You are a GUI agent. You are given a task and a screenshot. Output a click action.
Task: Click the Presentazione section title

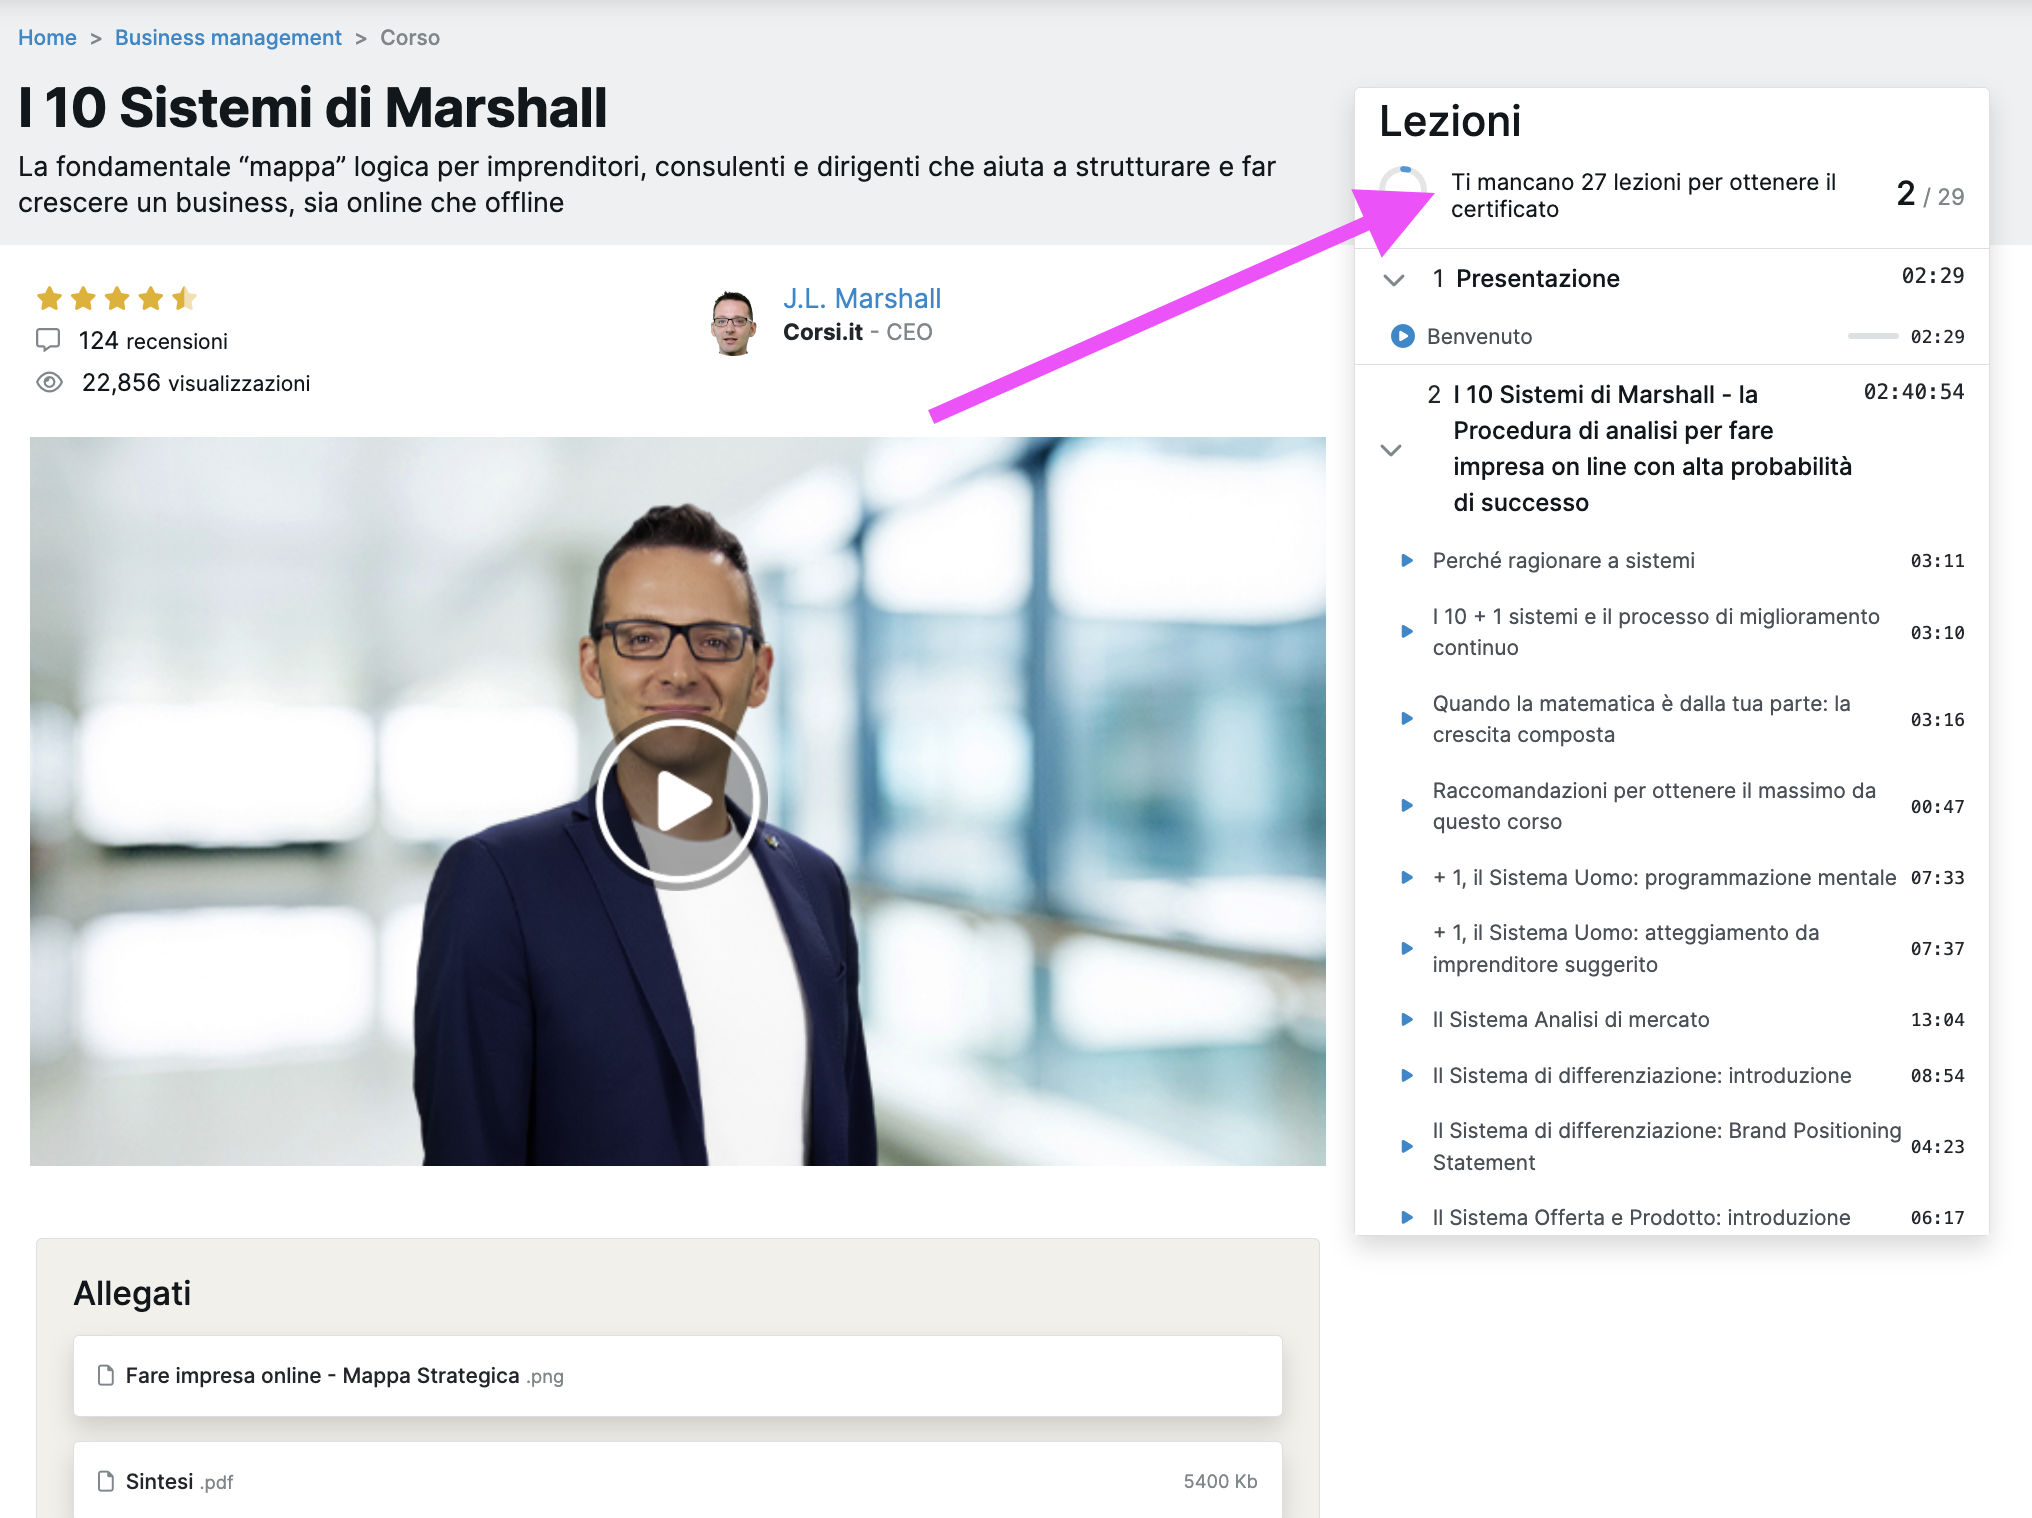pos(1537,278)
